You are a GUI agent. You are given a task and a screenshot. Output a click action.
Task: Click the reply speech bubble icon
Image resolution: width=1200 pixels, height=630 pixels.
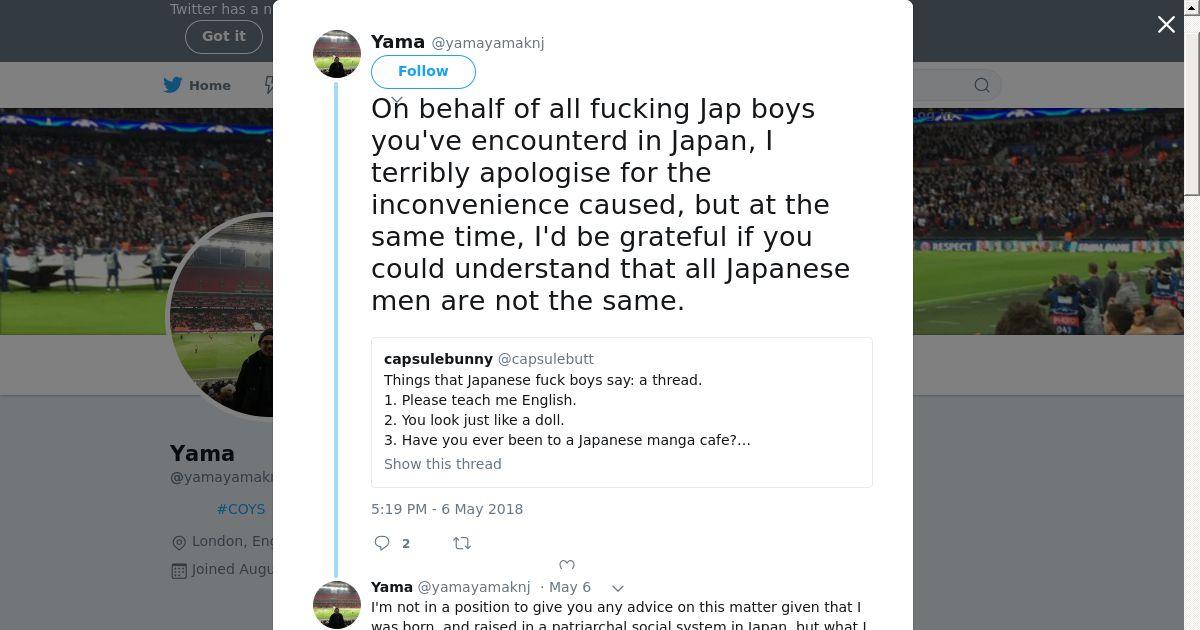tap(382, 543)
